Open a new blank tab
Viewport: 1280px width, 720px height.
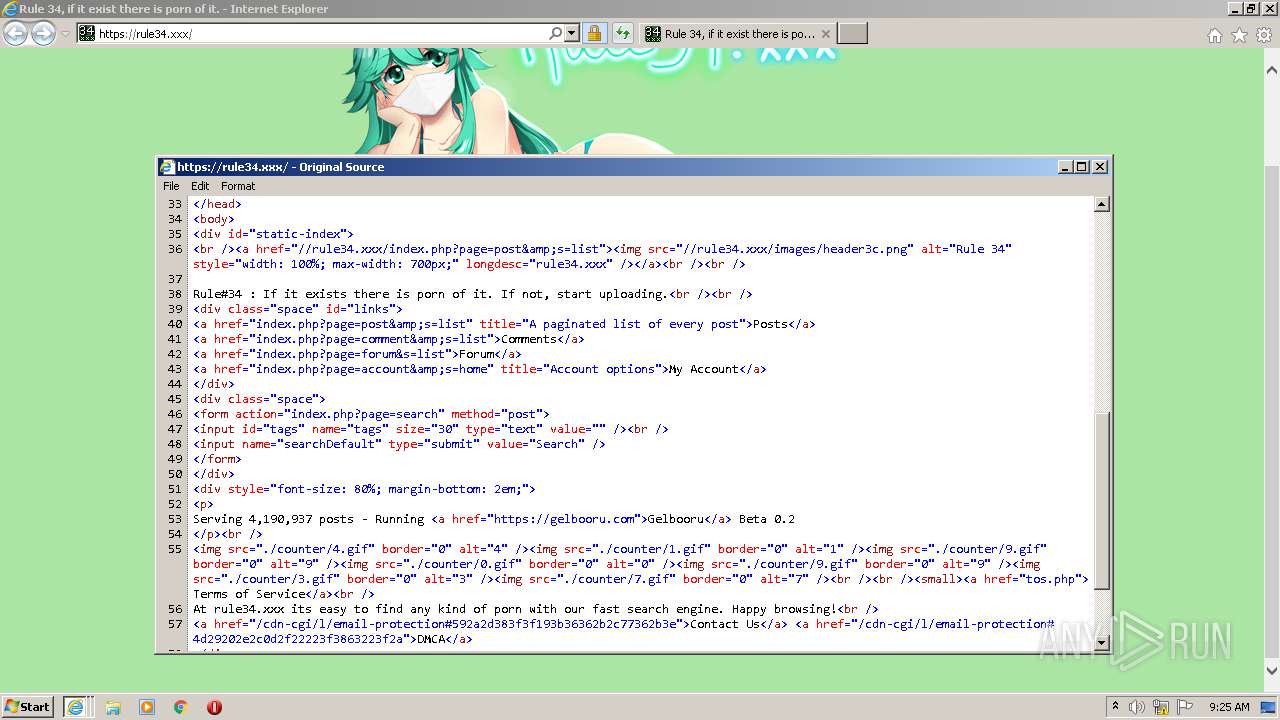(x=852, y=34)
